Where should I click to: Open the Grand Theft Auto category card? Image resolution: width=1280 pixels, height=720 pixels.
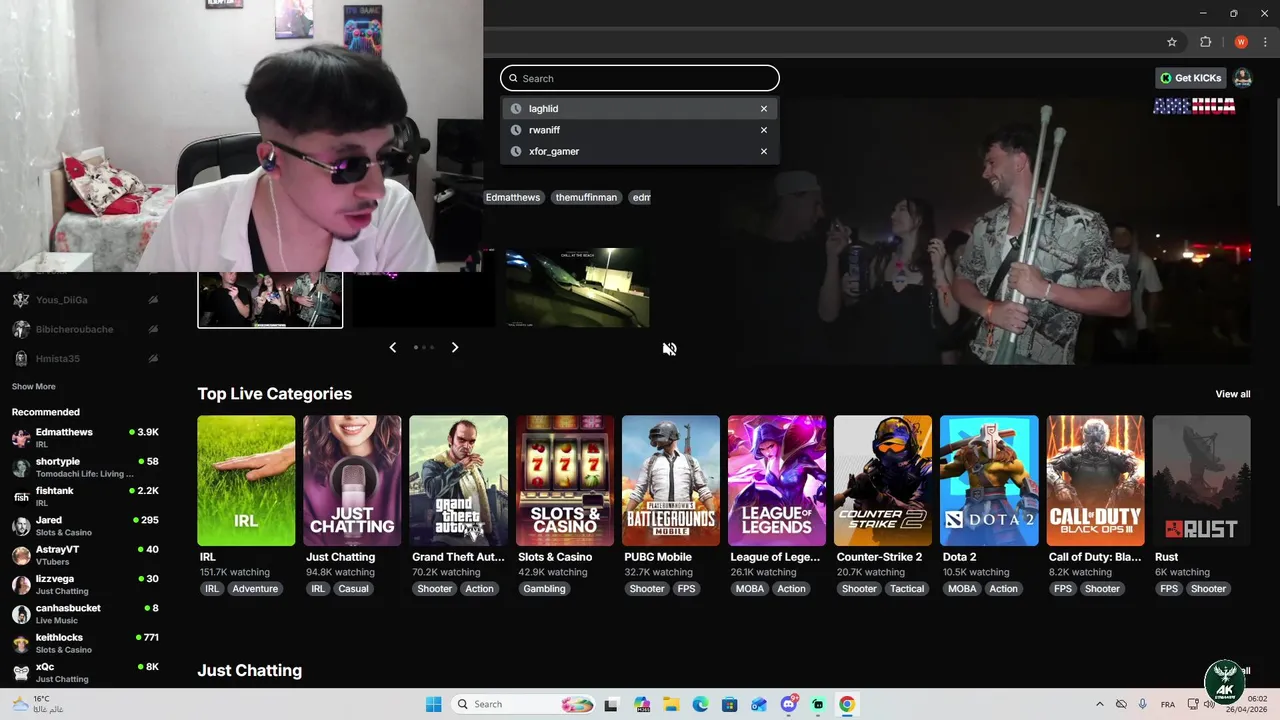pyautogui.click(x=458, y=480)
